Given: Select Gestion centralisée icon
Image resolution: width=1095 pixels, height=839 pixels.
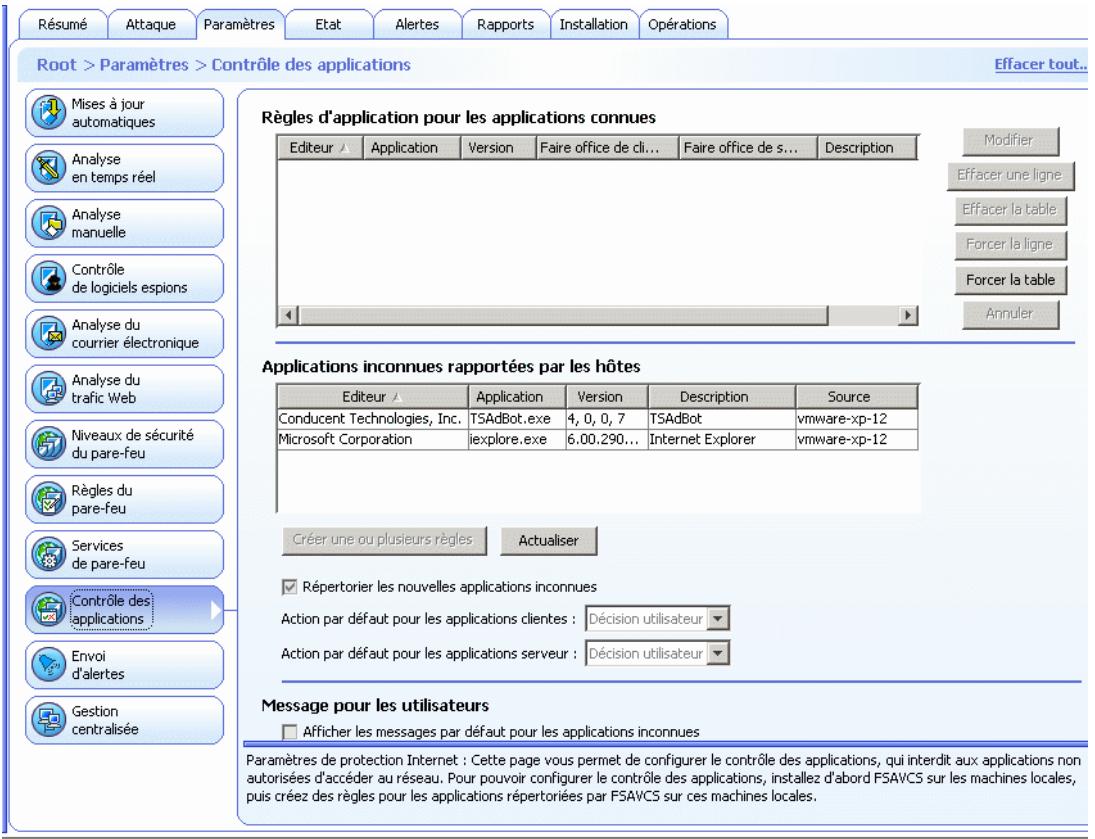Looking at the screenshot, I should coord(48,720).
